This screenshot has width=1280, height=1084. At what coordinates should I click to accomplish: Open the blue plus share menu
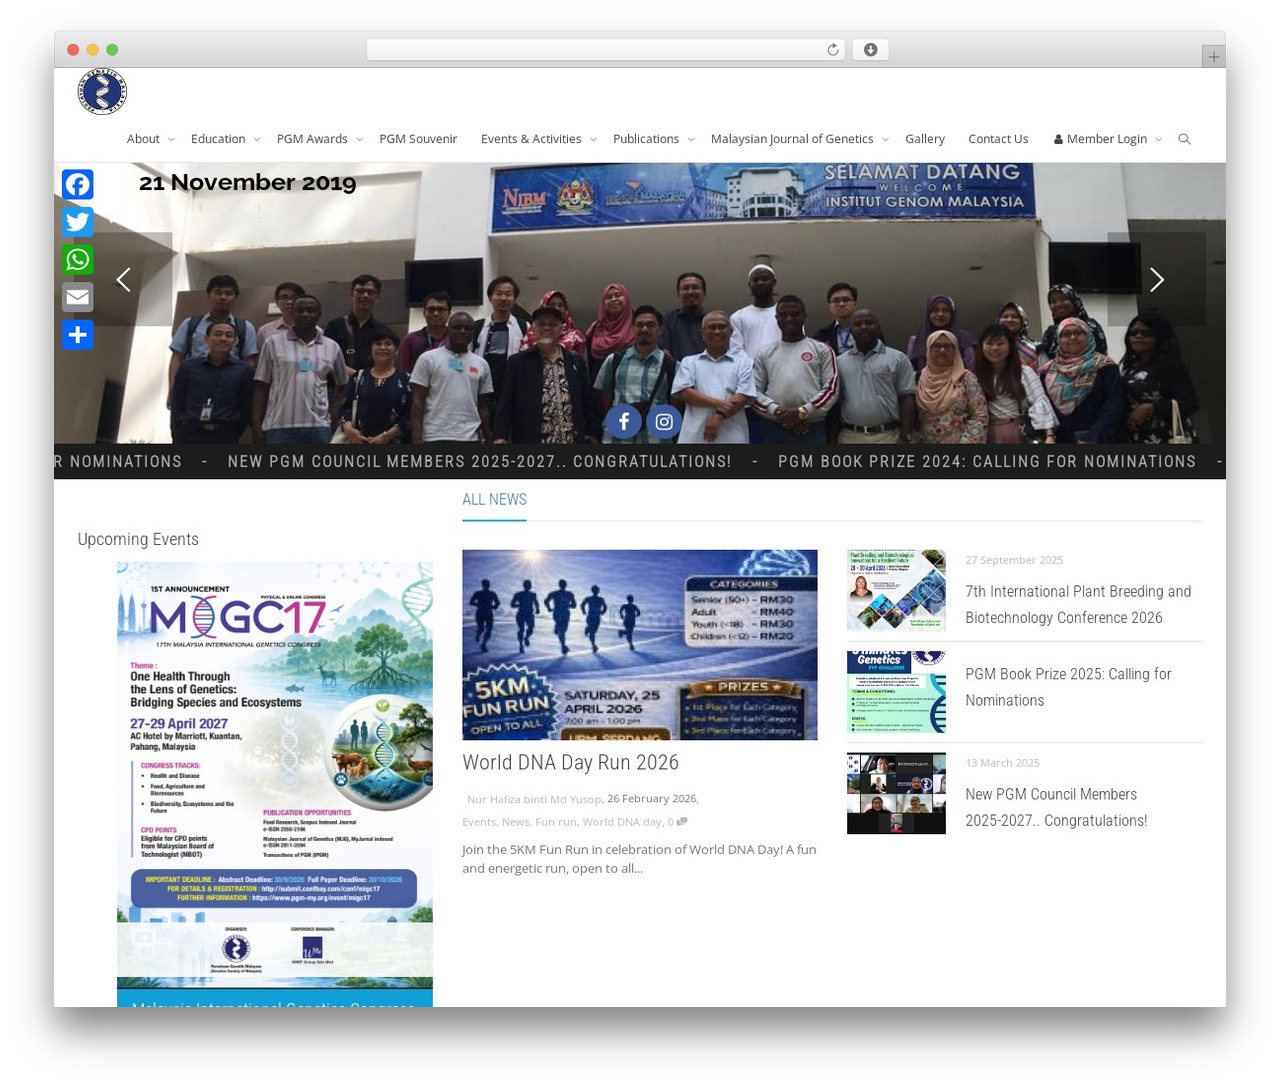coord(78,335)
